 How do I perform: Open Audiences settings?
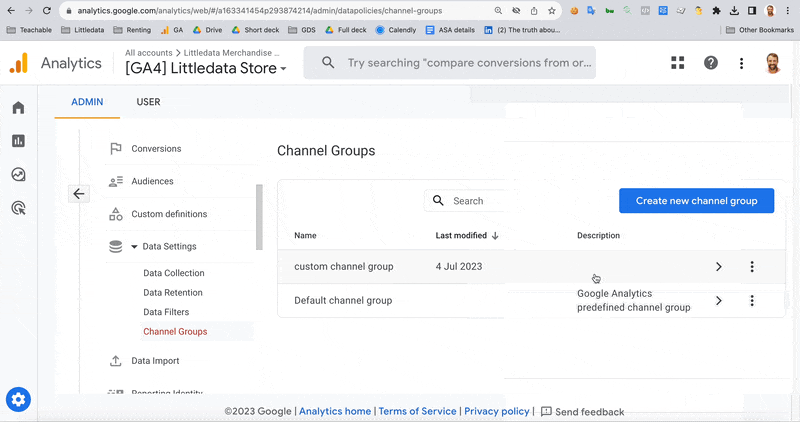(152, 181)
